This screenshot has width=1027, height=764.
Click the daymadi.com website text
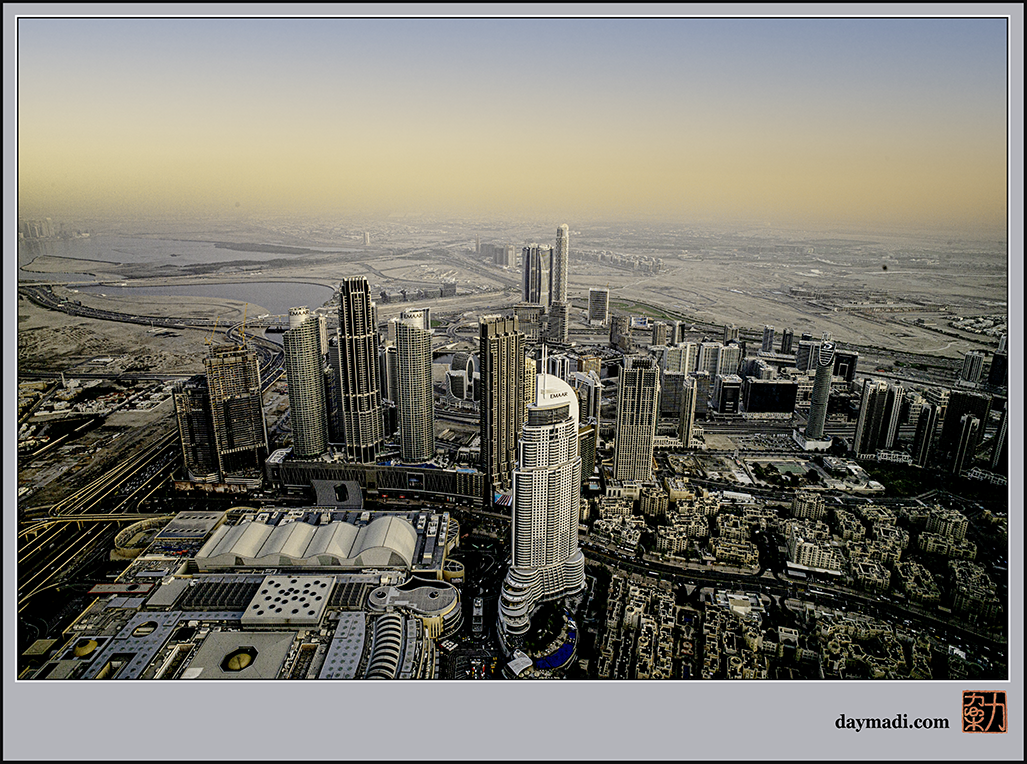tap(891, 722)
